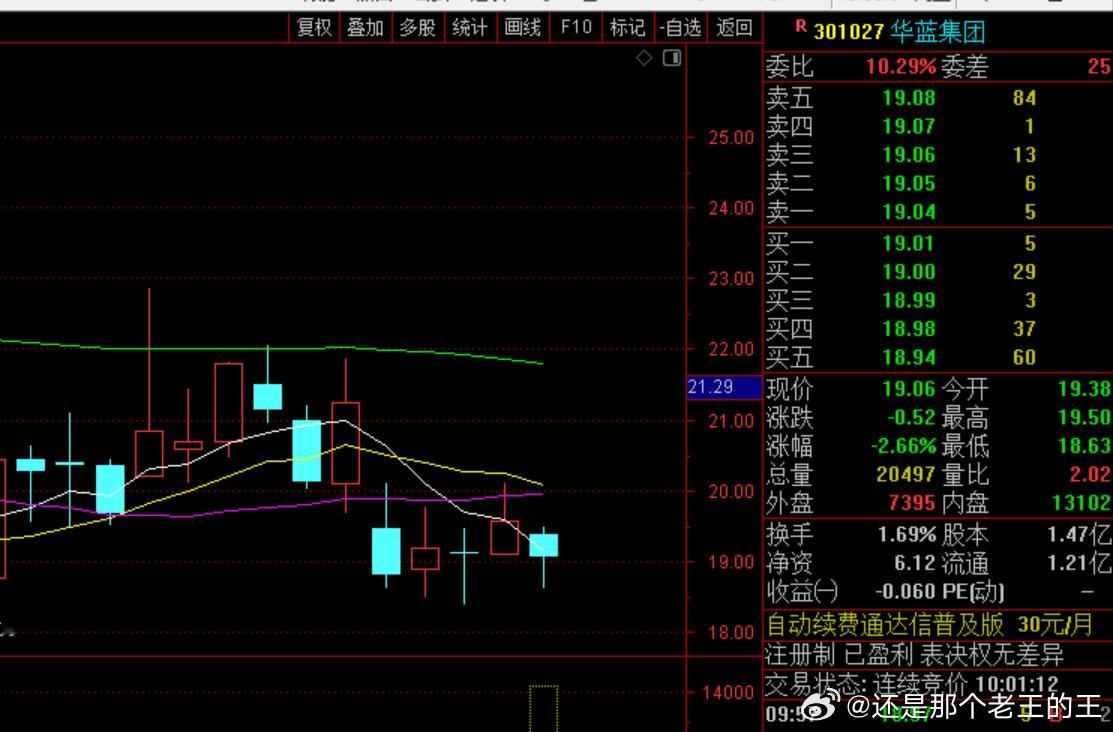Click the 涨跌 value -0.52
1113x732 pixels.
tap(911, 417)
